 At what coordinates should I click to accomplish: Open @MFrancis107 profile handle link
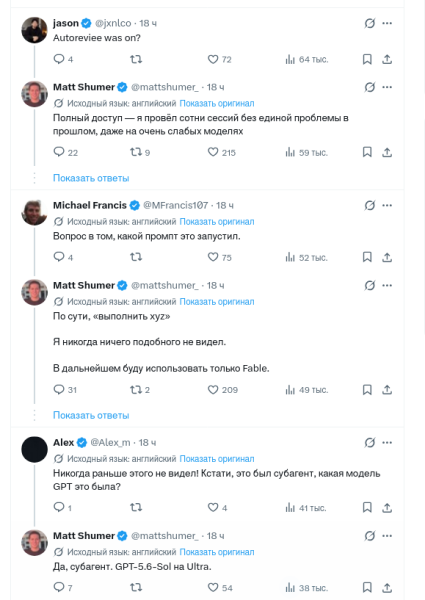click(x=176, y=205)
